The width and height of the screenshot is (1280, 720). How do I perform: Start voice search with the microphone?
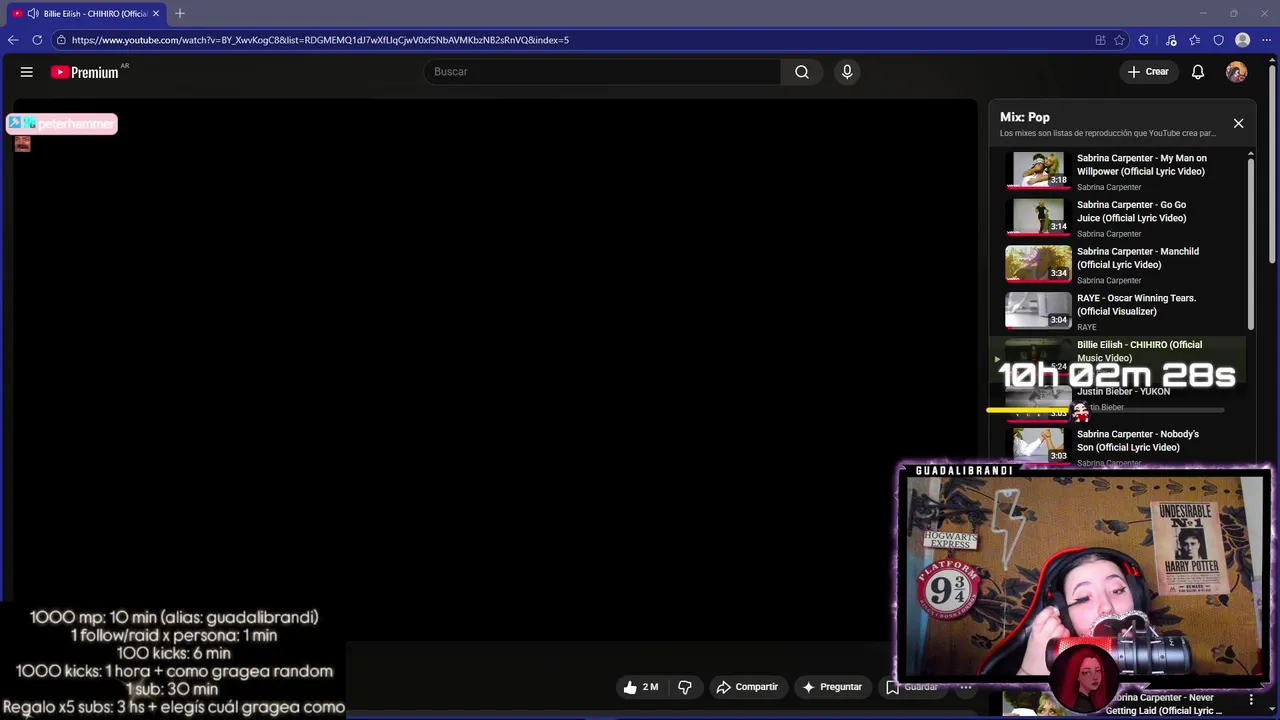[x=847, y=72]
